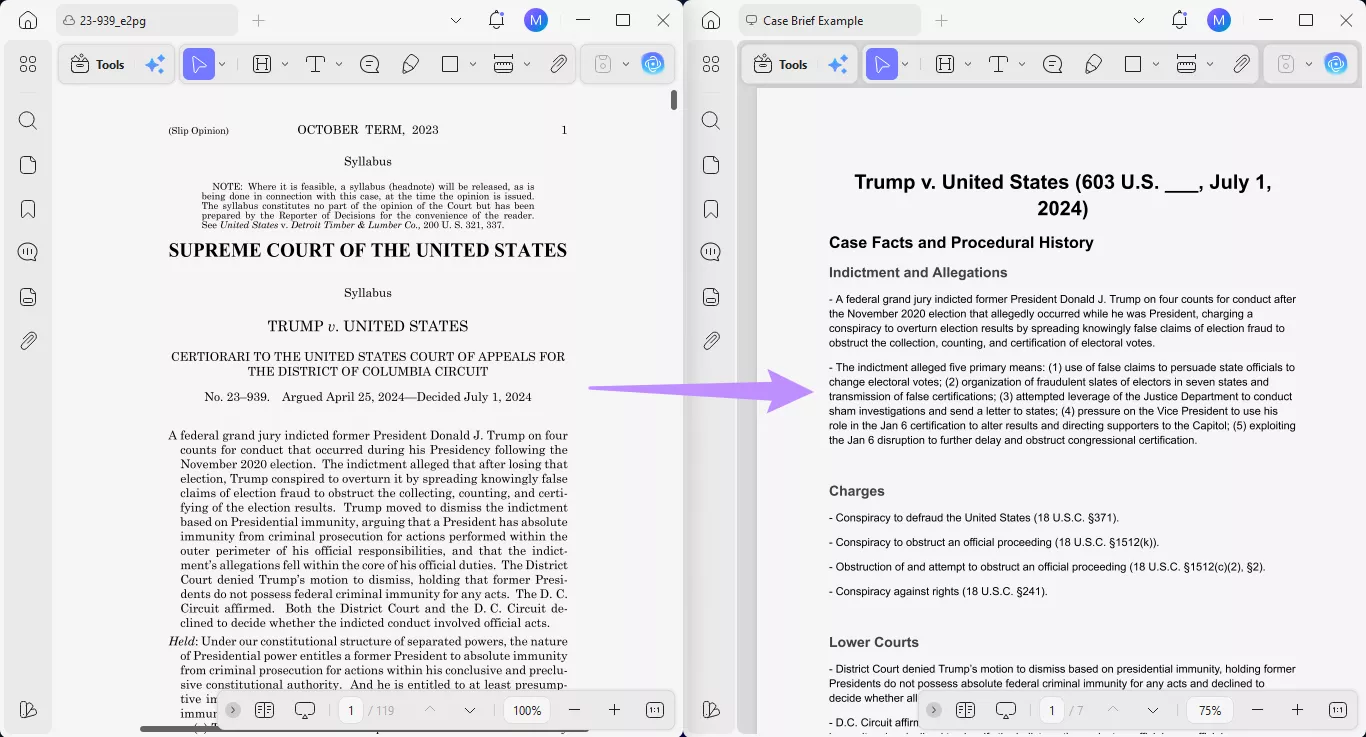Open the thumbnail grid icon in left window

pyautogui.click(x=28, y=64)
